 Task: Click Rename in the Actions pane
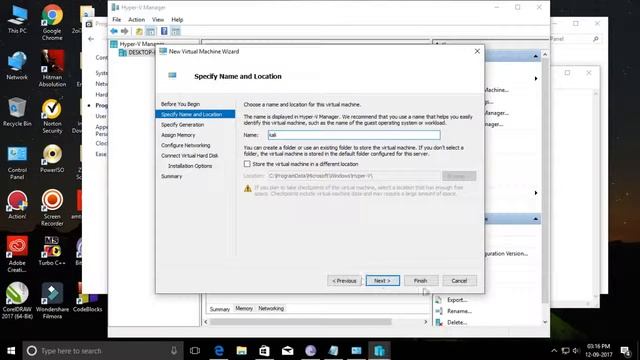click(459, 311)
